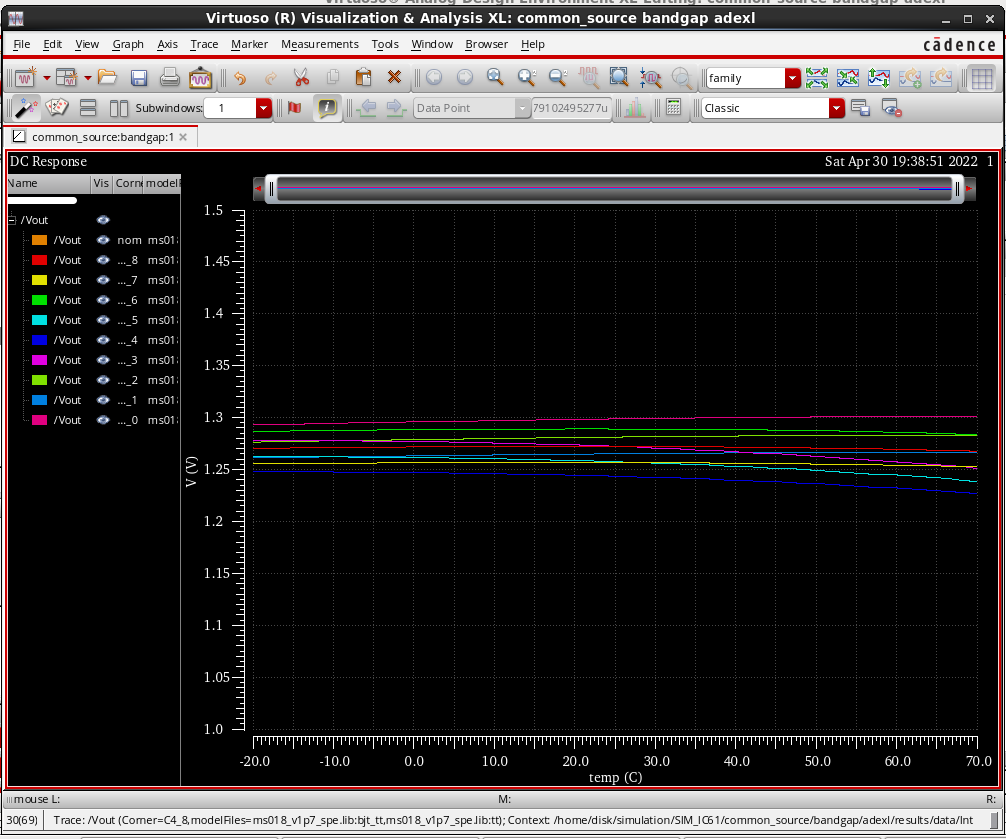This screenshot has height=839, width=1006.
Task: Open the family dropdown list
Action: (793, 78)
